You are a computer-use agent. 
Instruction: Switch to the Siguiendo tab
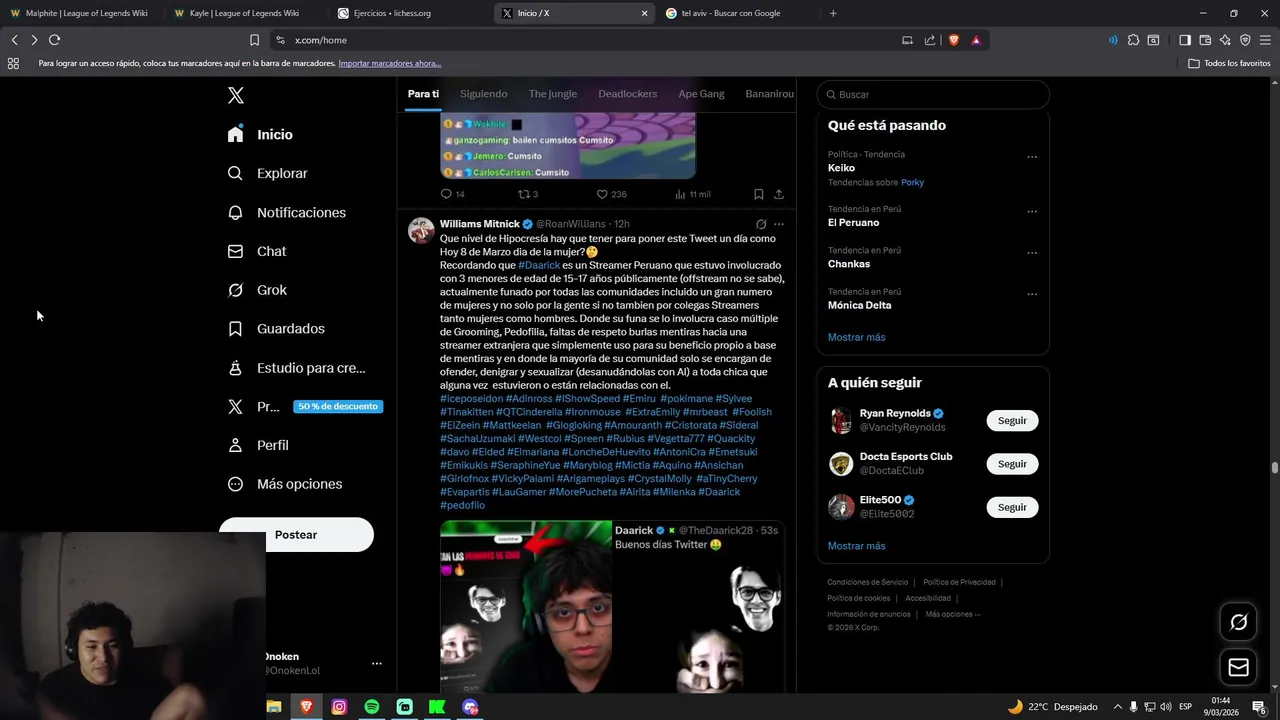[483, 94]
